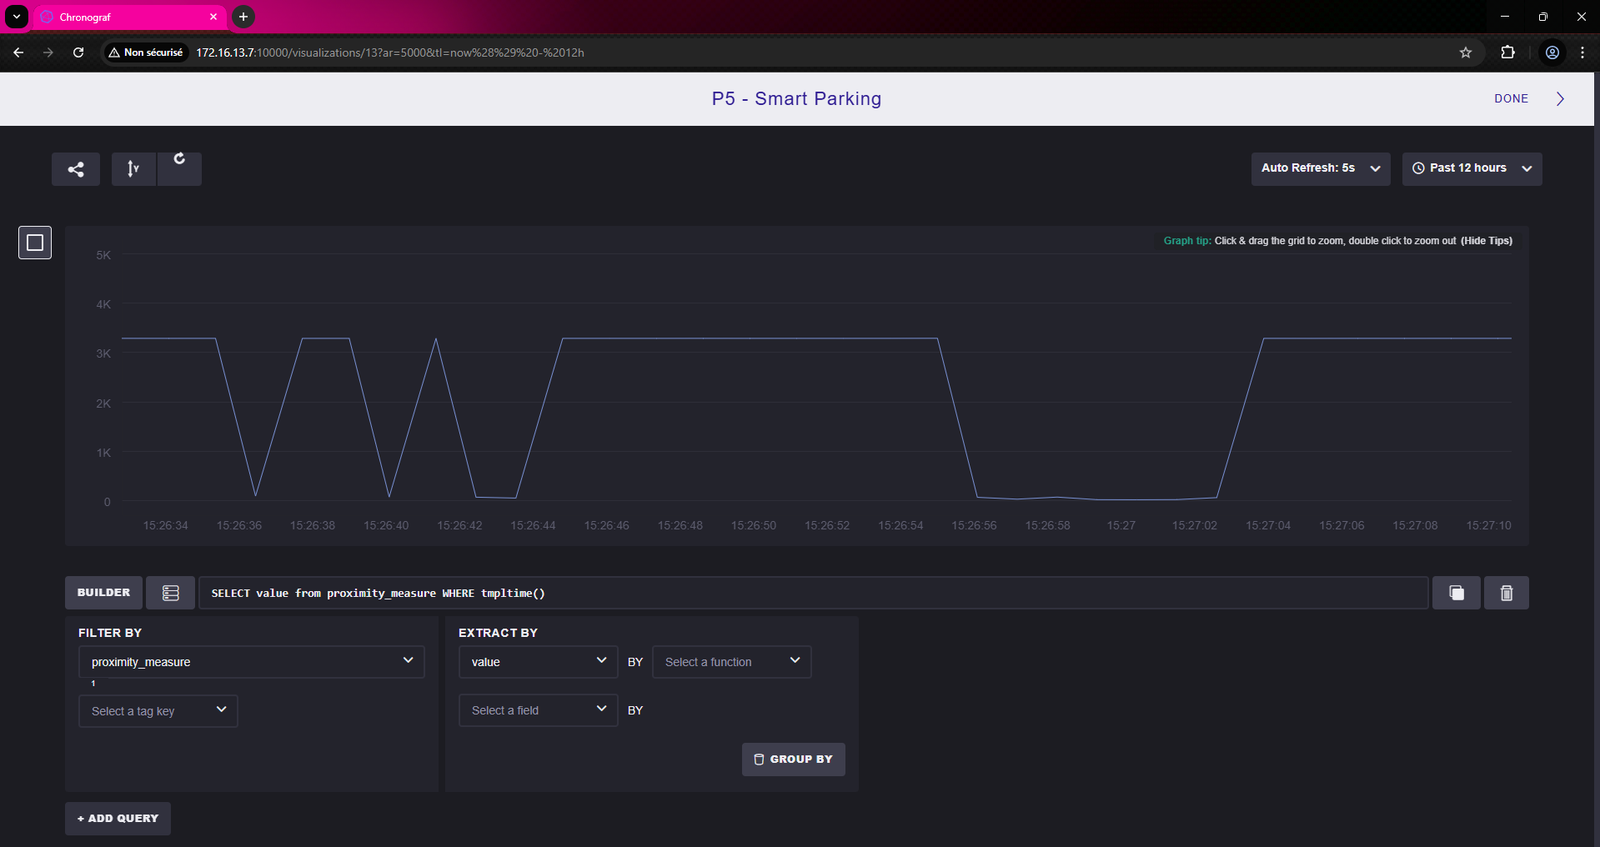1600x847 pixels.
Task: Open the proximity_measure measurement dropdown
Action: (251, 662)
